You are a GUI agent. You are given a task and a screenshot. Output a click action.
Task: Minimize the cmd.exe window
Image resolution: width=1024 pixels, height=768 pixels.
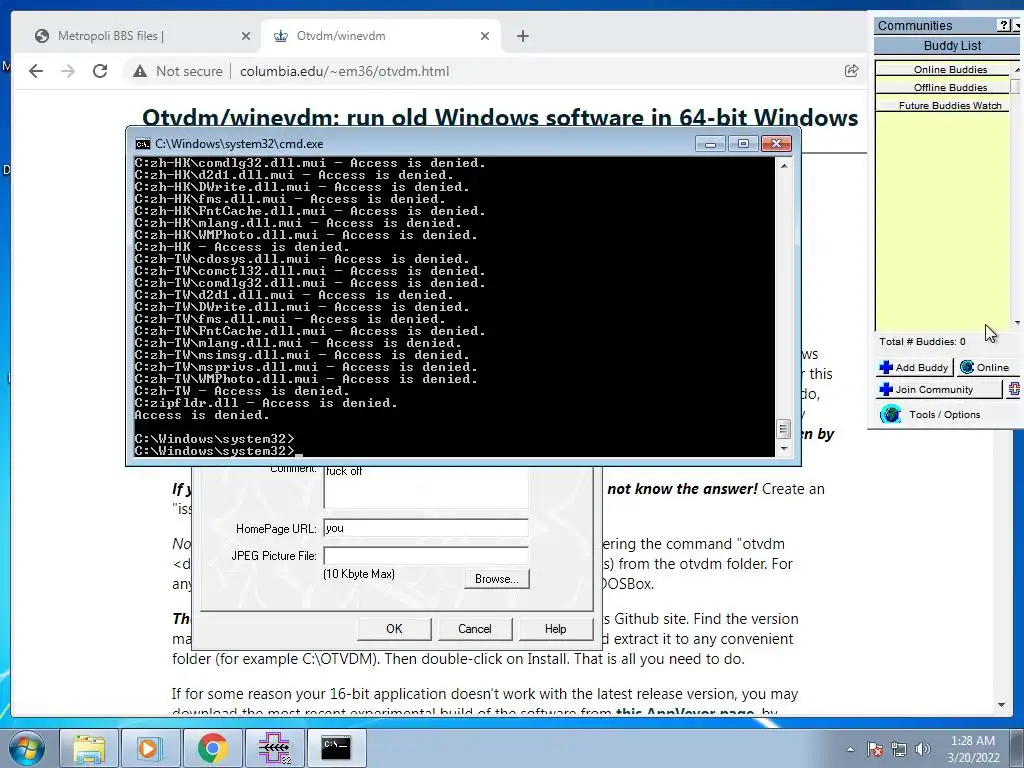710,143
